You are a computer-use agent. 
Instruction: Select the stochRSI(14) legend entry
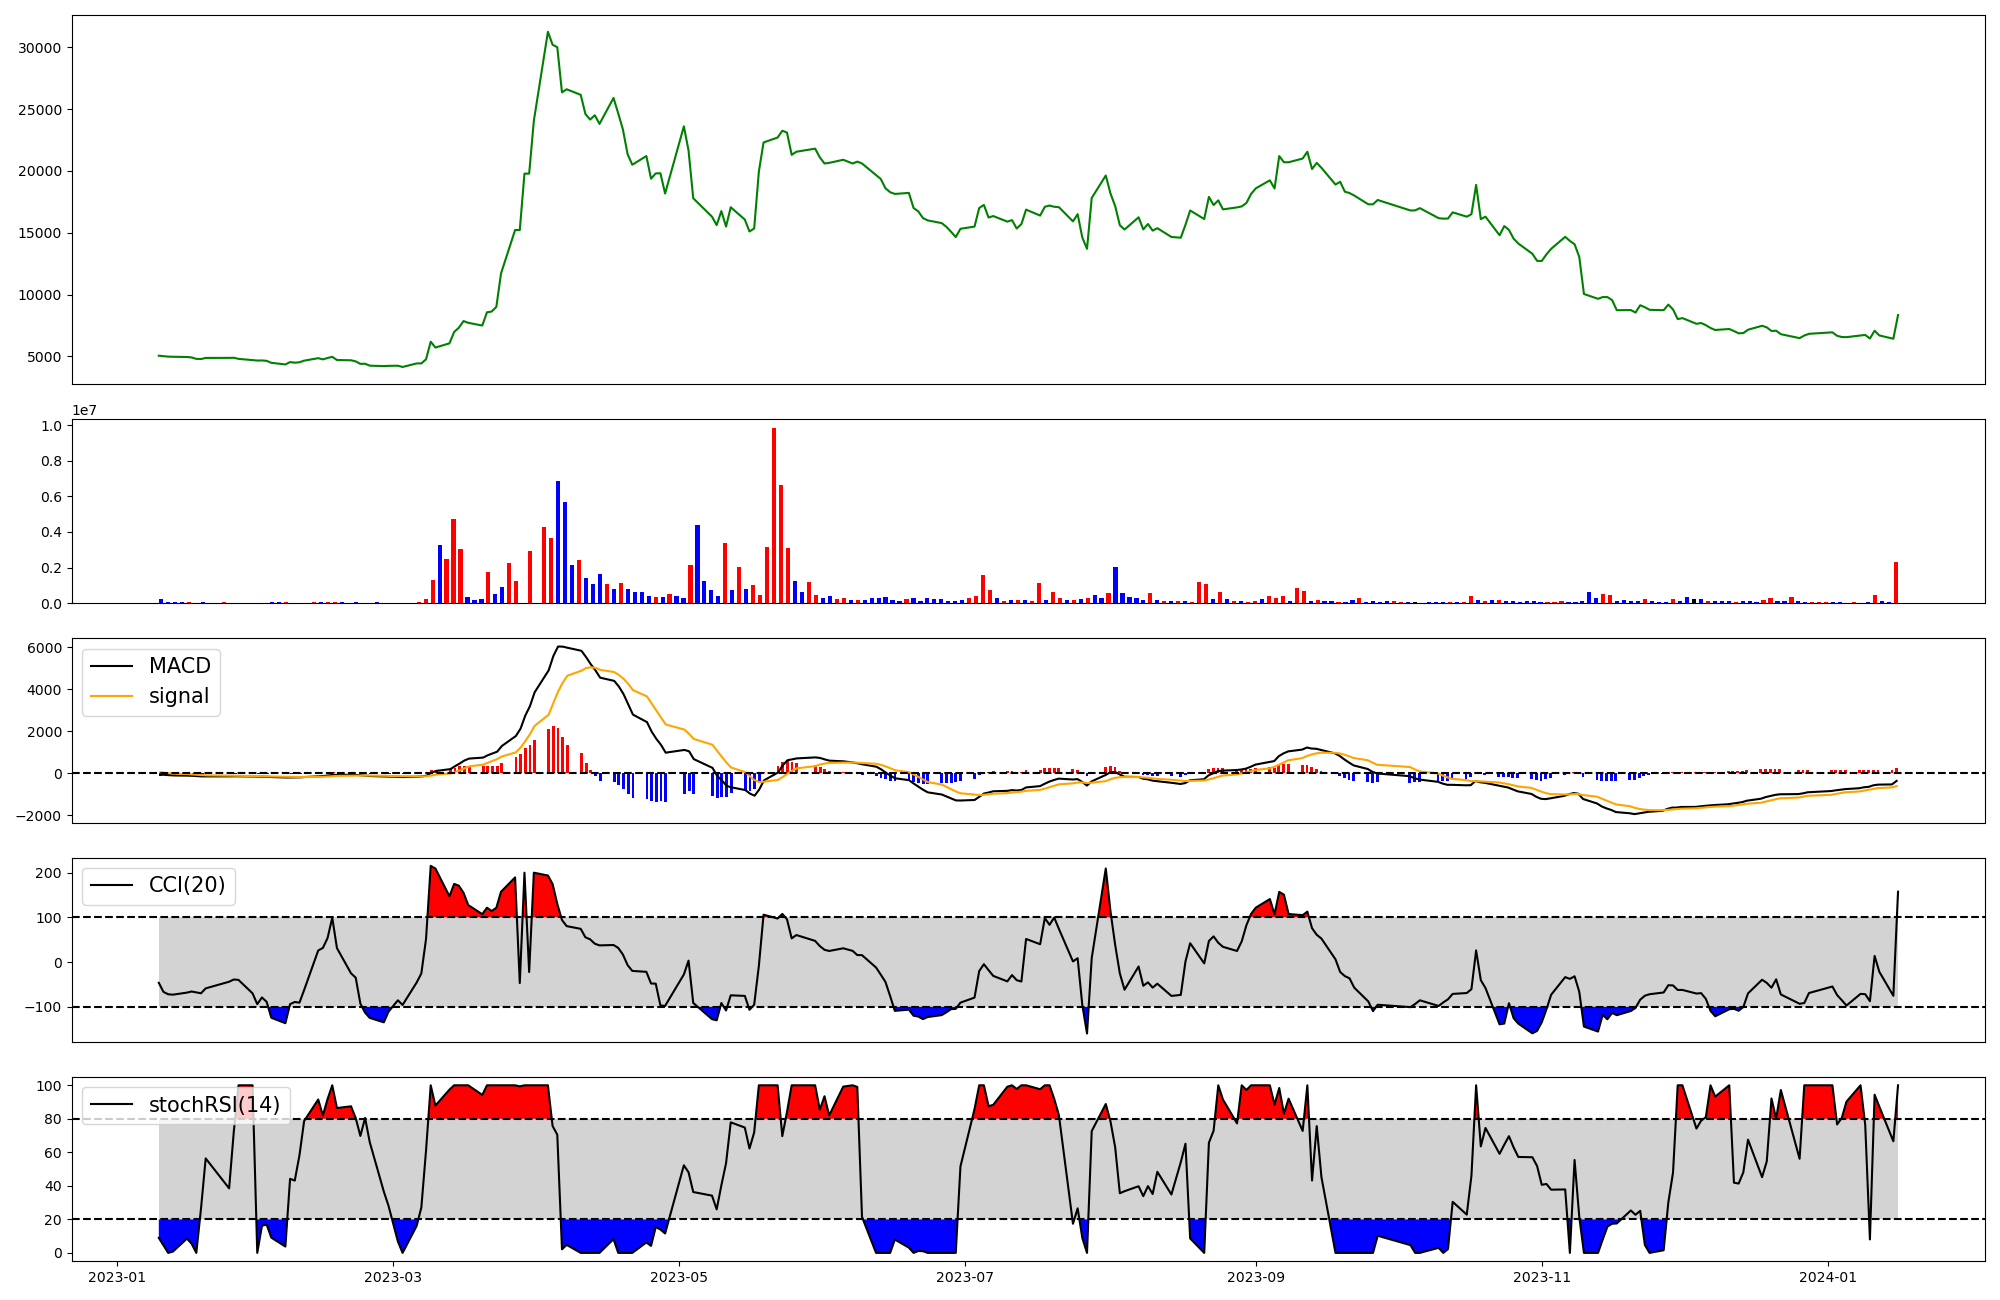214,1105
